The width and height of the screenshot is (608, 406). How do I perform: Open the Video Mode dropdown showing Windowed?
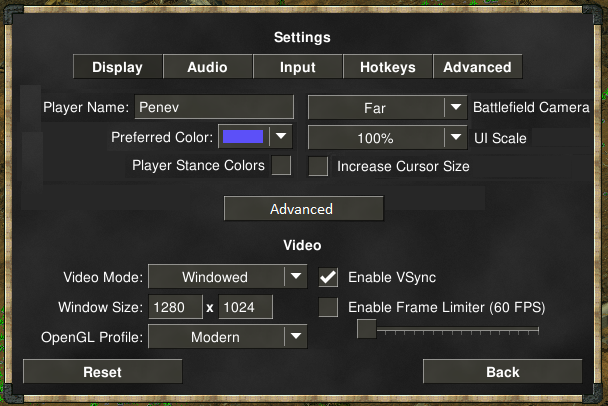tap(228, 276)
